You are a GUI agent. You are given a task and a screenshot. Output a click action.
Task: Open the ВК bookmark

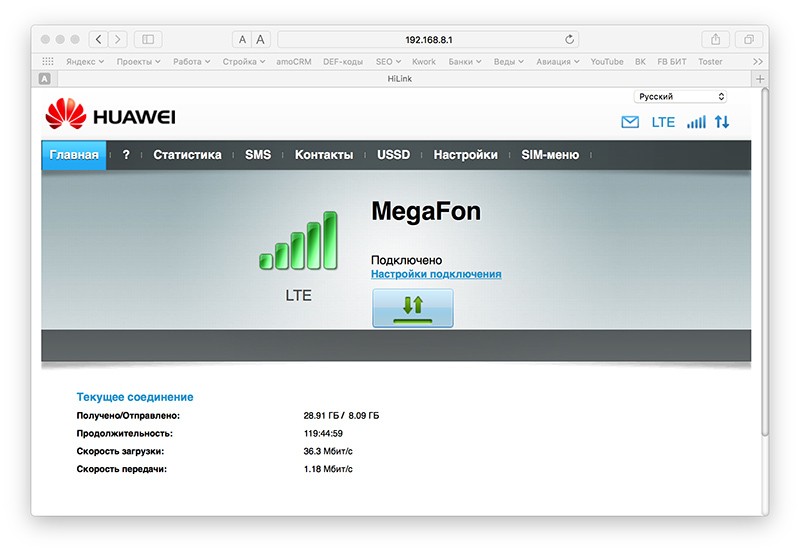pyautogui.click(x=640, y=61)
